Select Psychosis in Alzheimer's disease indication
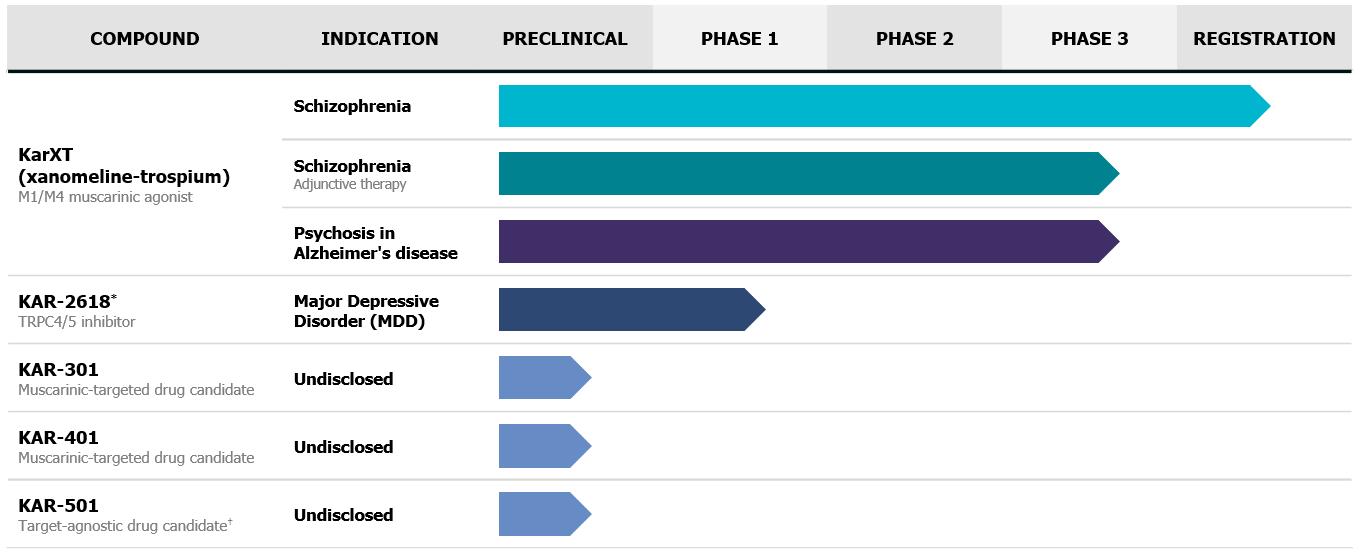Screen dimensions: 1360x556 375,243
